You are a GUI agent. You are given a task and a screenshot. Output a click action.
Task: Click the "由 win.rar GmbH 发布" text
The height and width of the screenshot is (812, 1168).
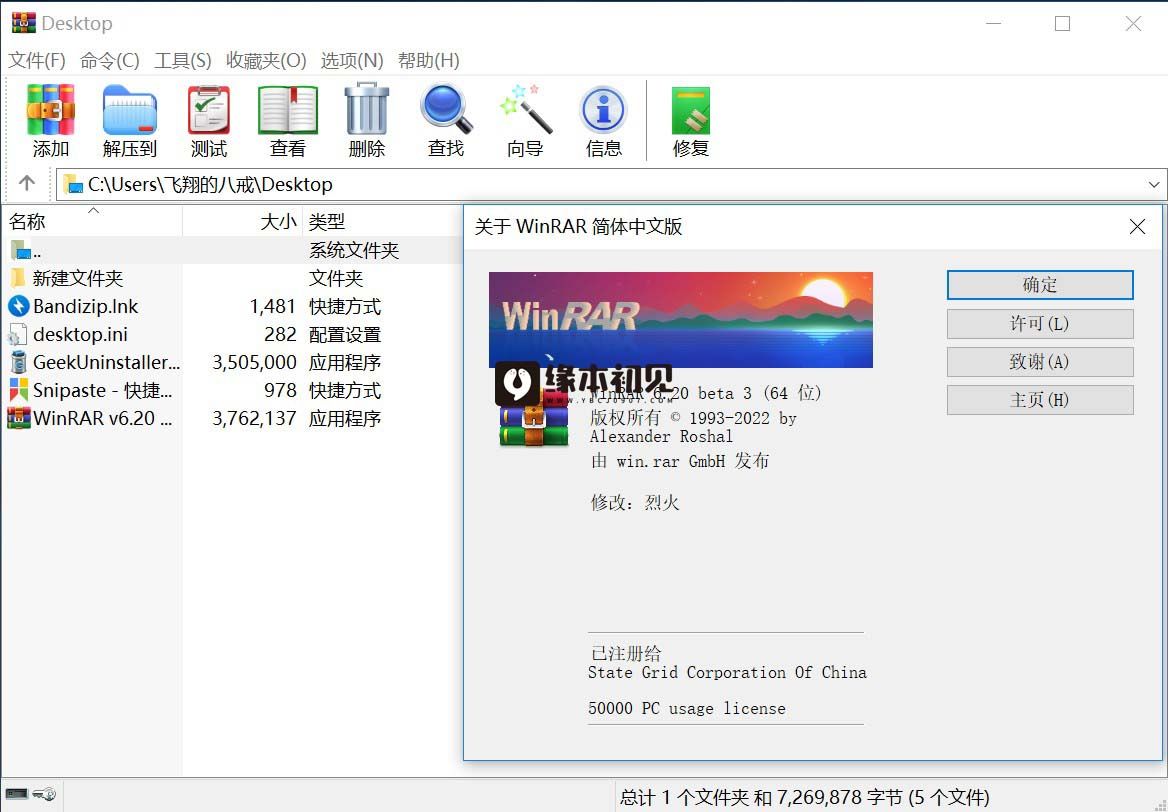[679, 461]
